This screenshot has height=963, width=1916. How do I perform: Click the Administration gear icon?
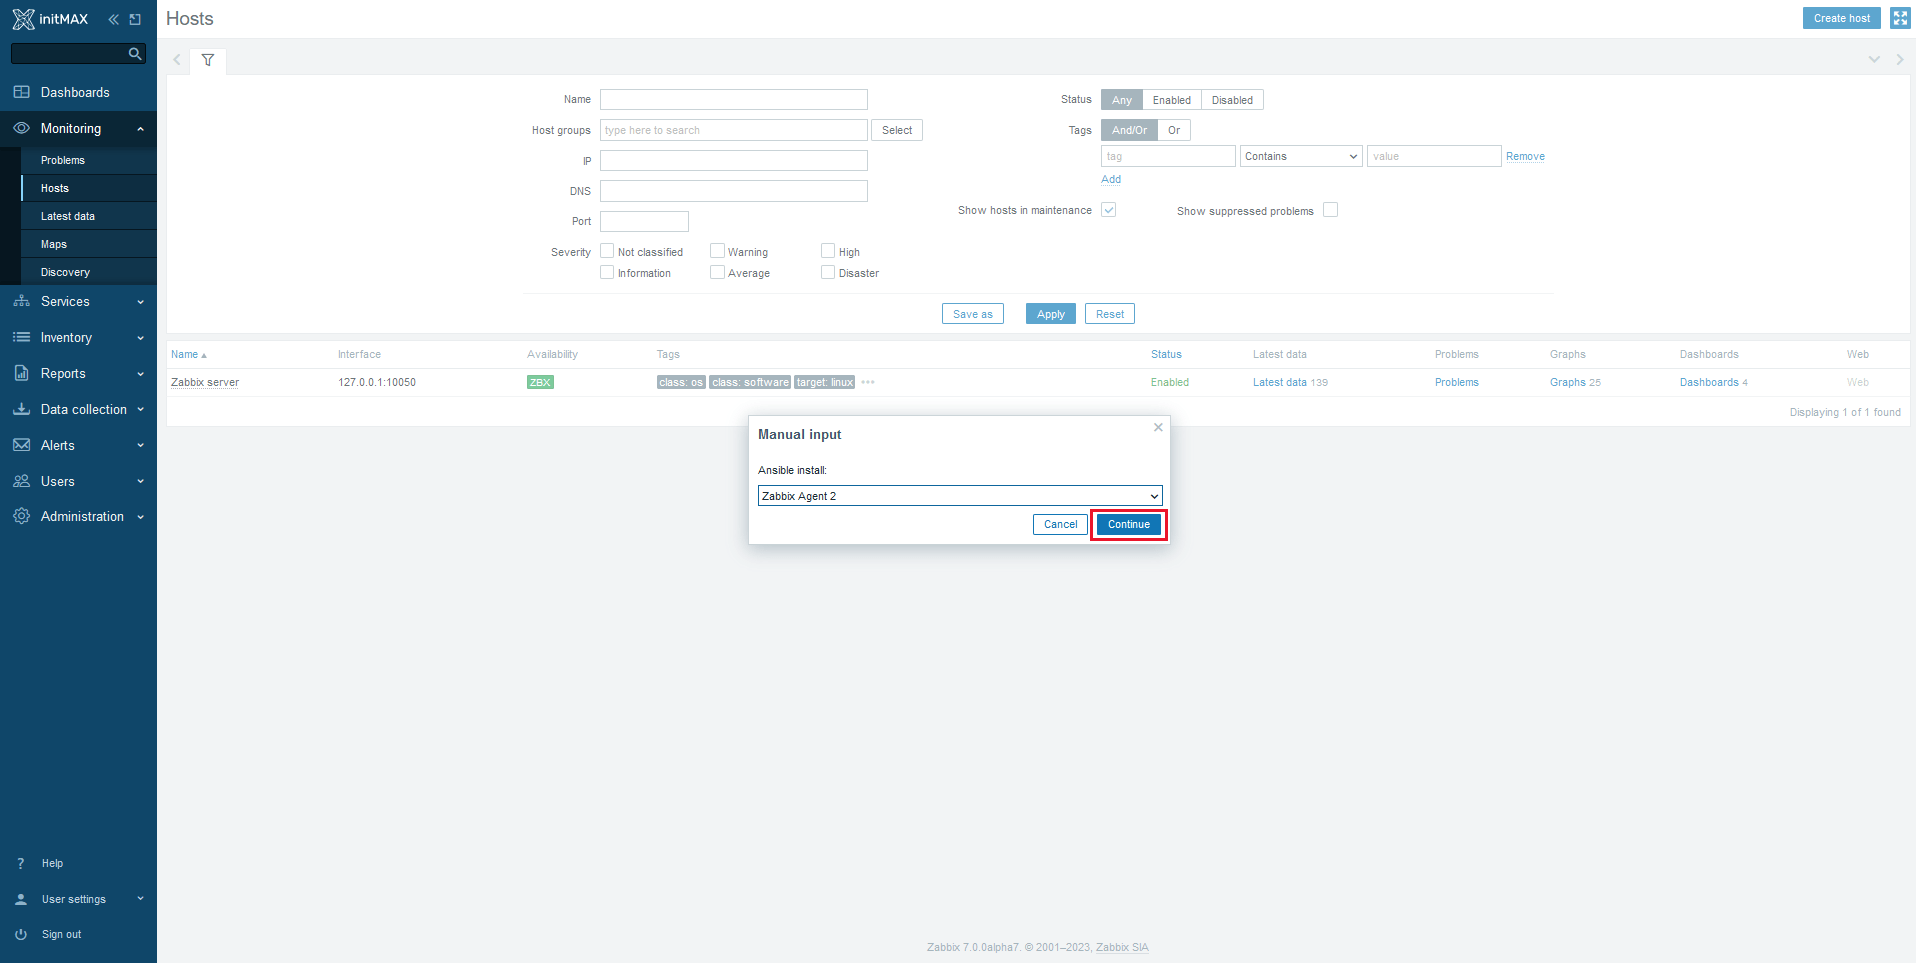(21, 516)
